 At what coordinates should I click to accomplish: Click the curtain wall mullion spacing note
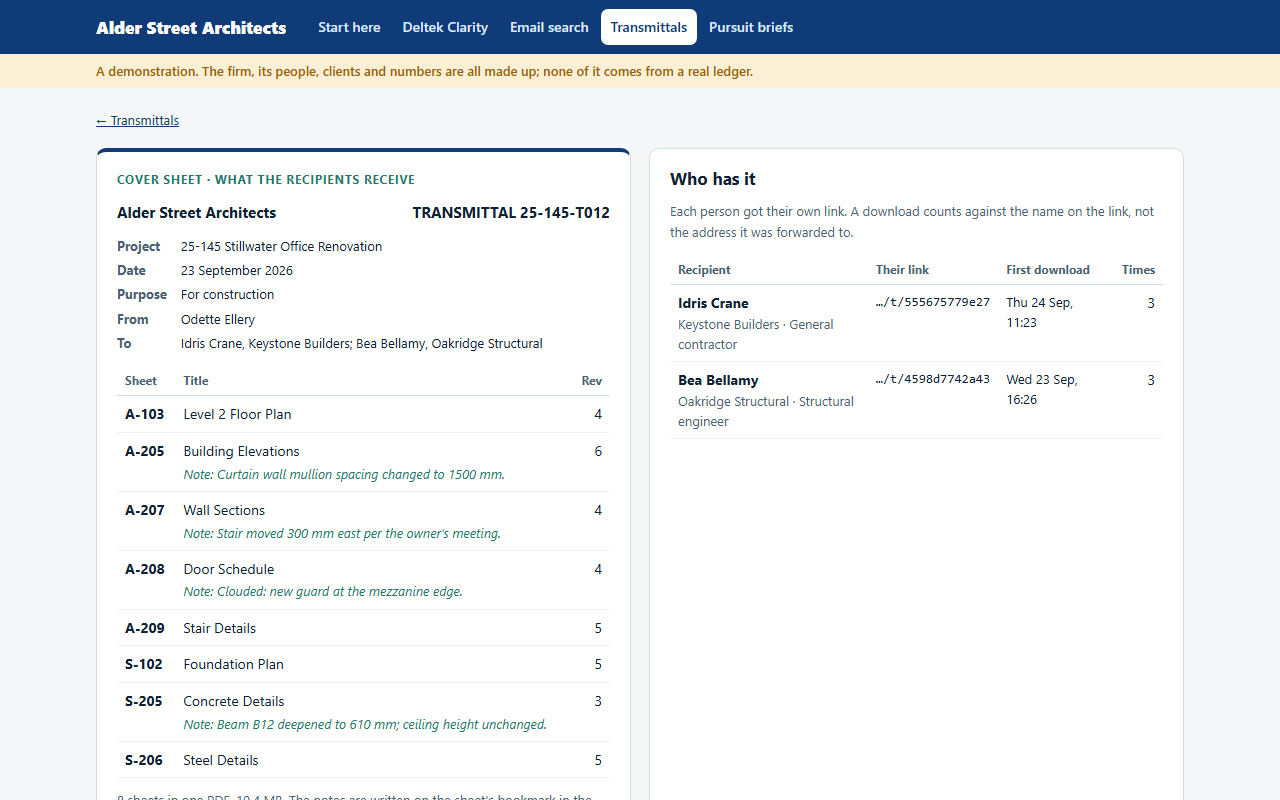click(344, 475)
